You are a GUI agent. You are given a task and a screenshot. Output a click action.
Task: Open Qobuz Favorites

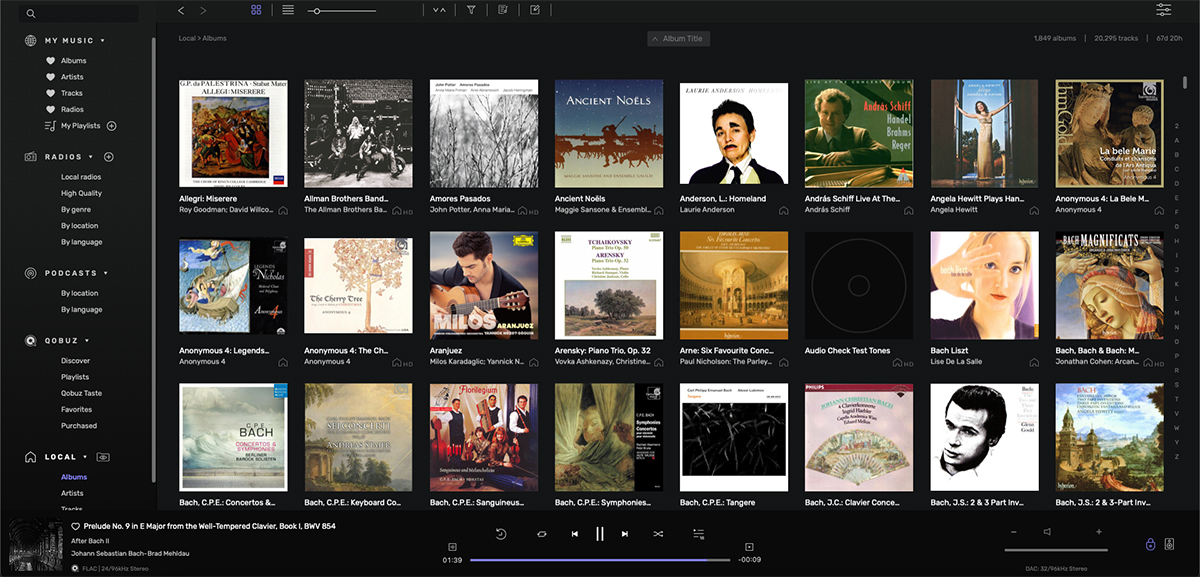coord(76,409)
